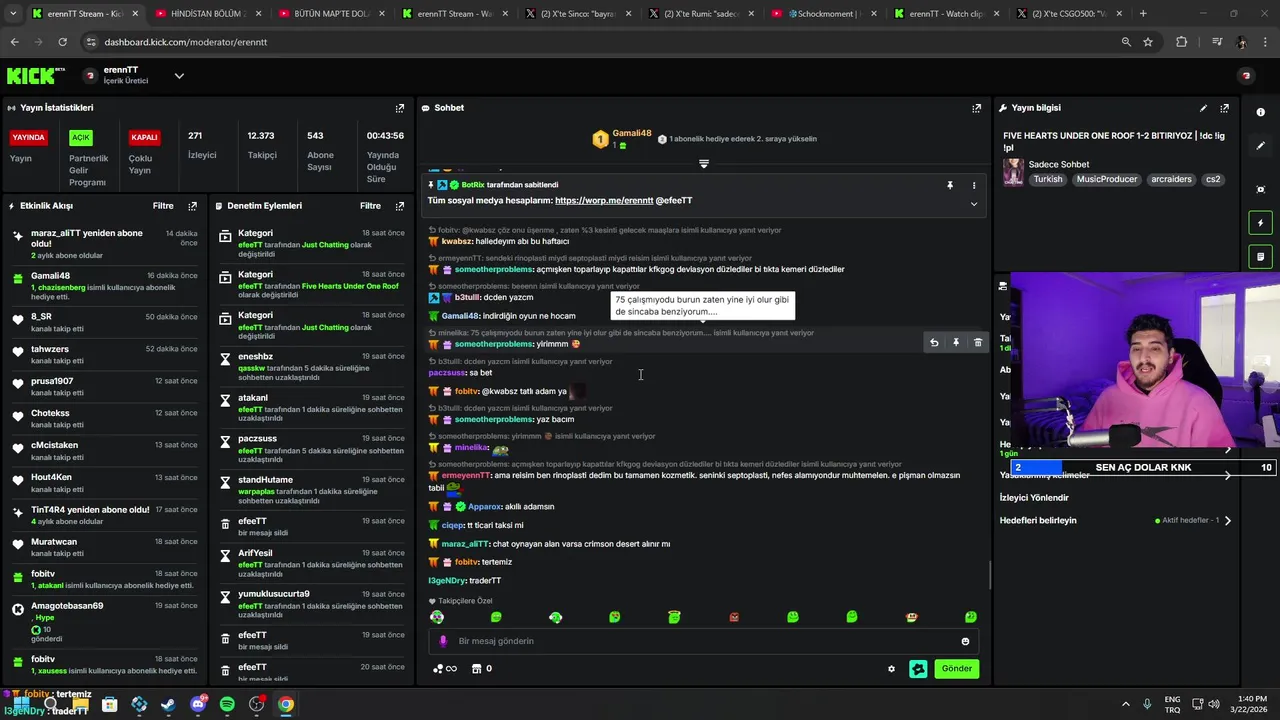Image resolution: width=1280 pixels, height=720 pixels.
Task: Pop out the Yayın İstatistikleri panel
Action: point(400,108)
